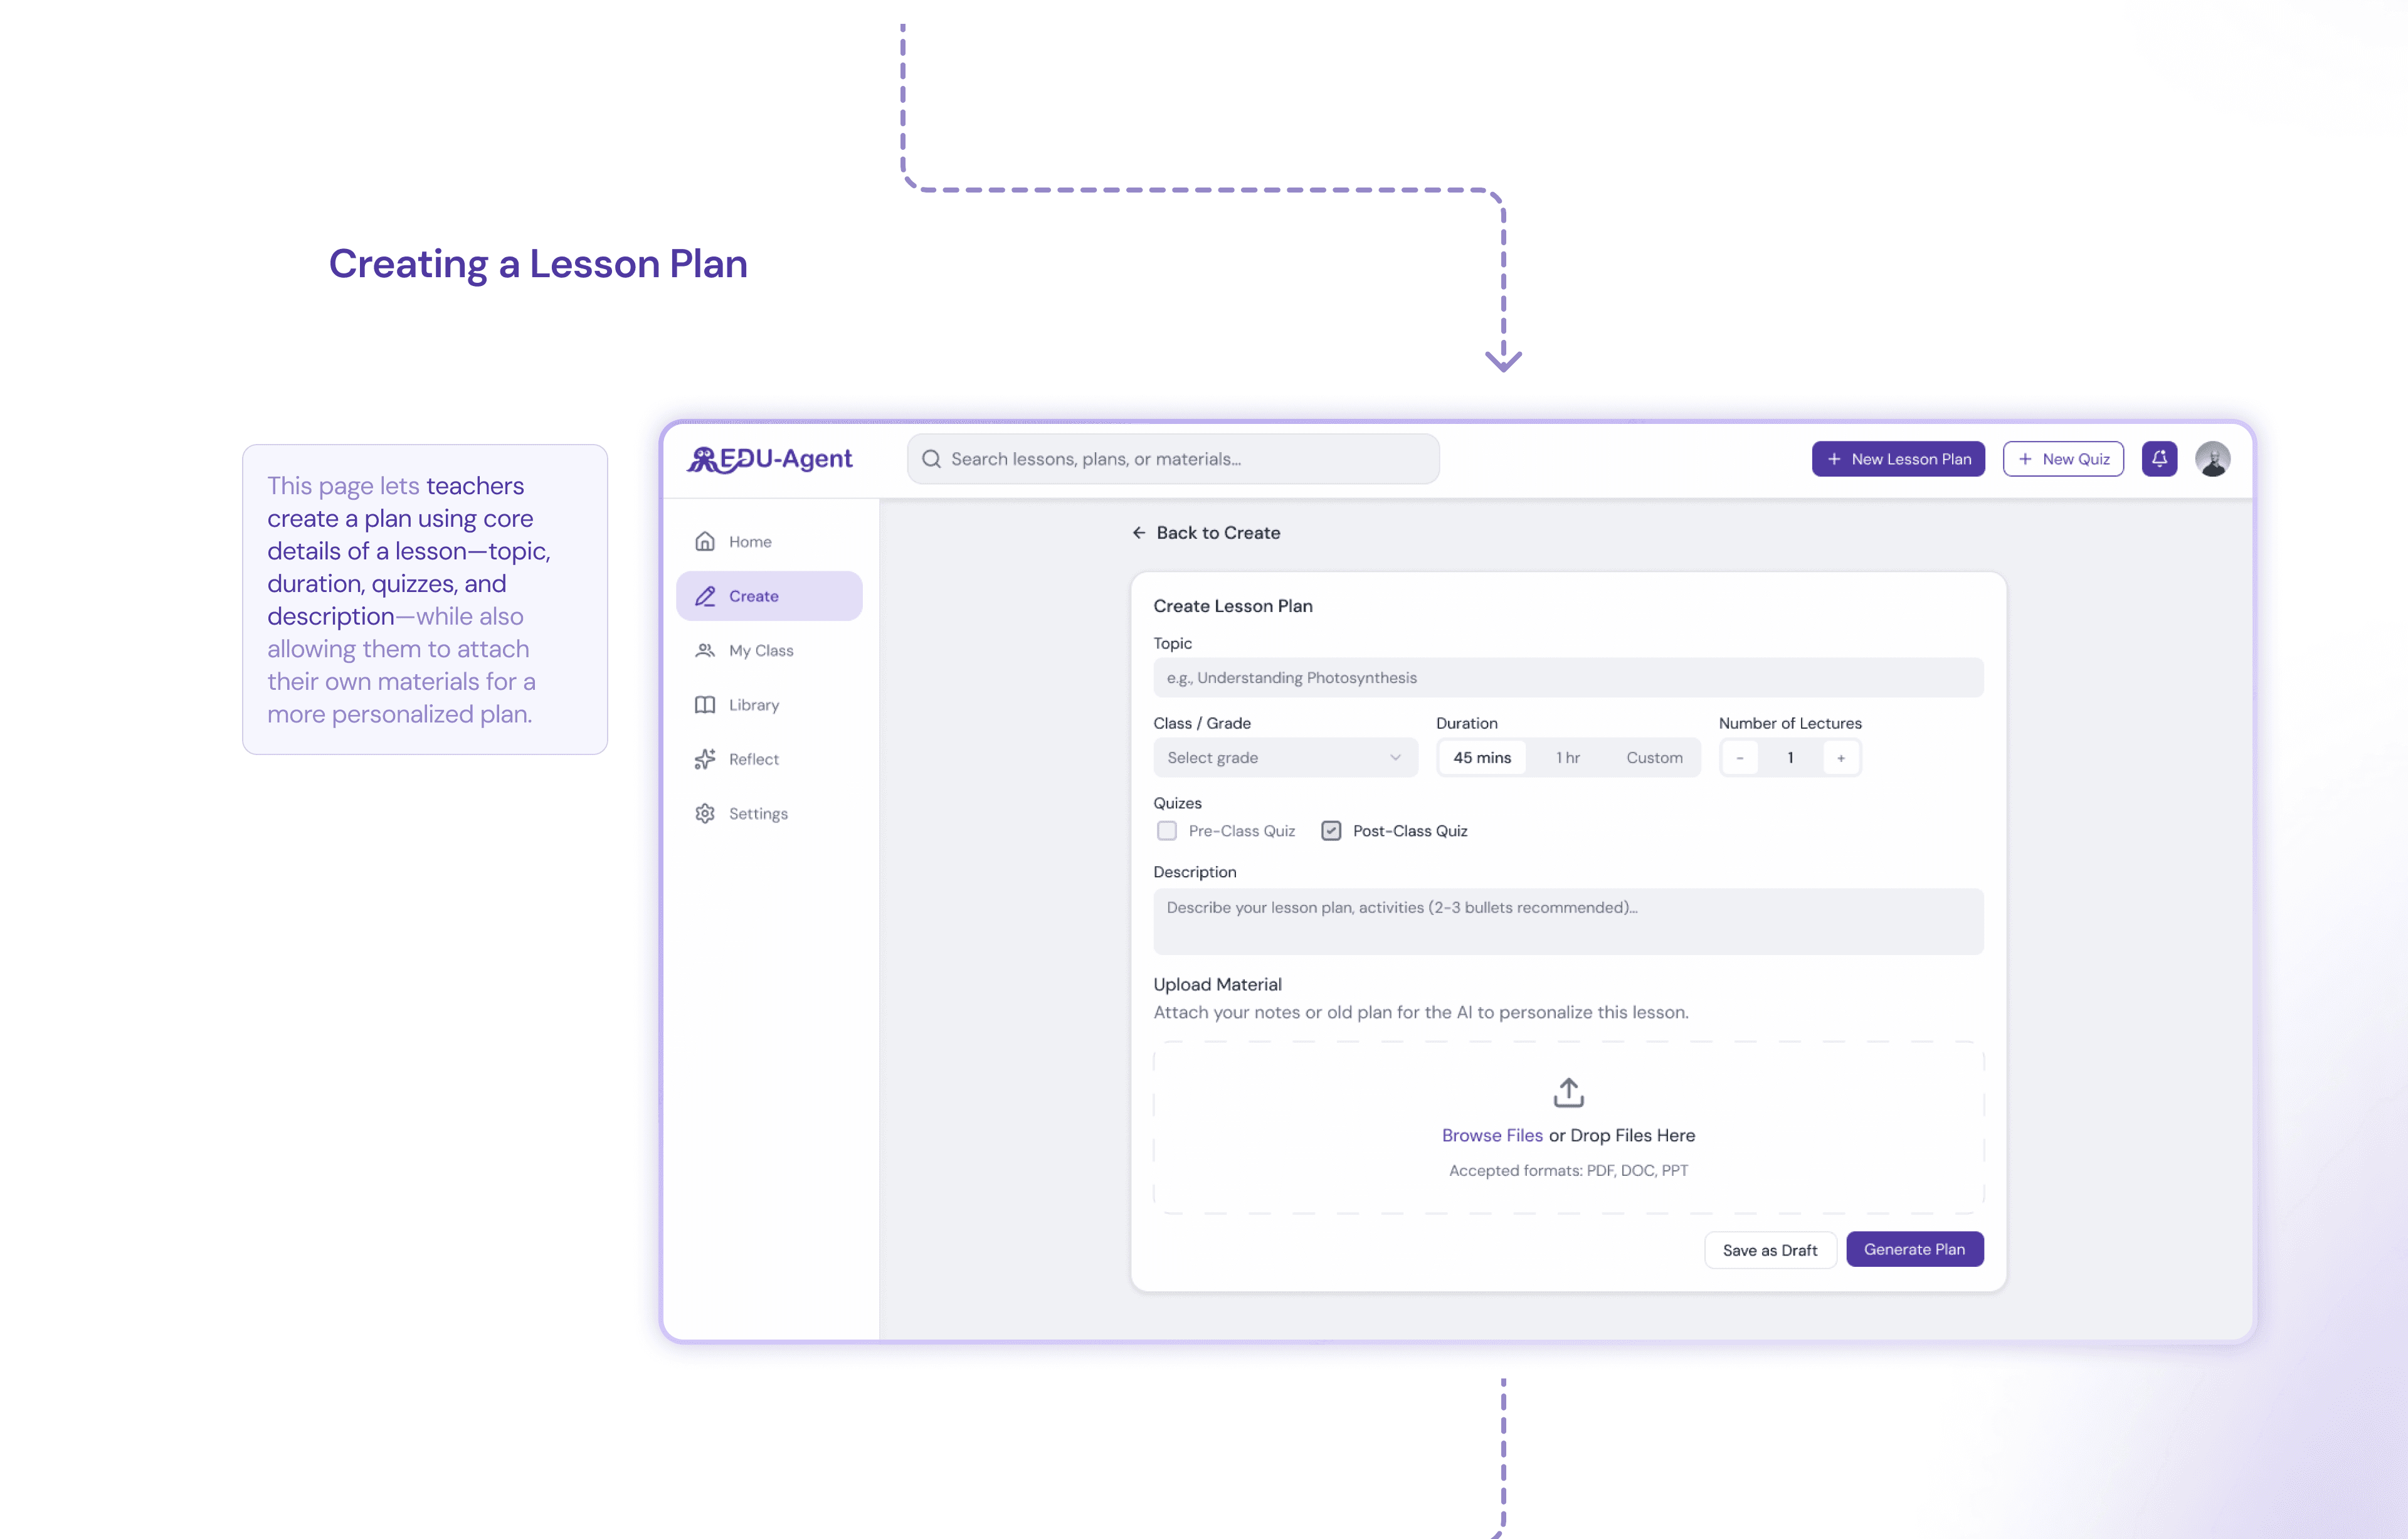Click the upload arrow icon
Screen dimensions: 2408x1539
[1568, 1092]
